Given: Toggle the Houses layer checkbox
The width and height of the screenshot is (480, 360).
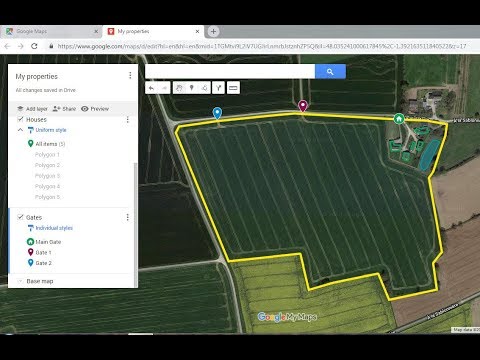Looking at the screenshot, I should pyautogui.click(x=20, y=119).
